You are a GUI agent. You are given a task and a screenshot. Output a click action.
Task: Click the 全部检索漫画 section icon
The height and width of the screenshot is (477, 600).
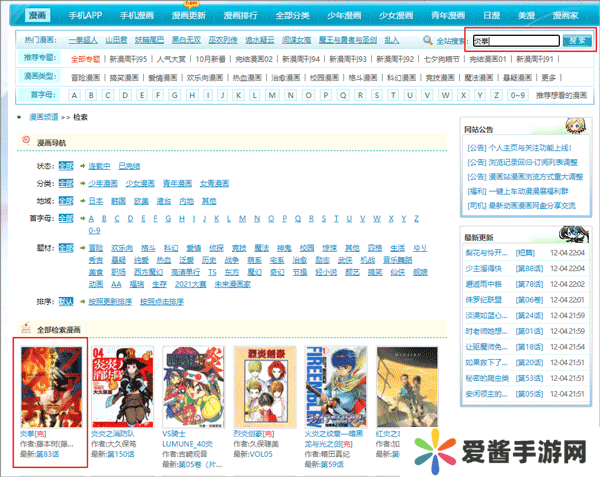pos(25,328)
